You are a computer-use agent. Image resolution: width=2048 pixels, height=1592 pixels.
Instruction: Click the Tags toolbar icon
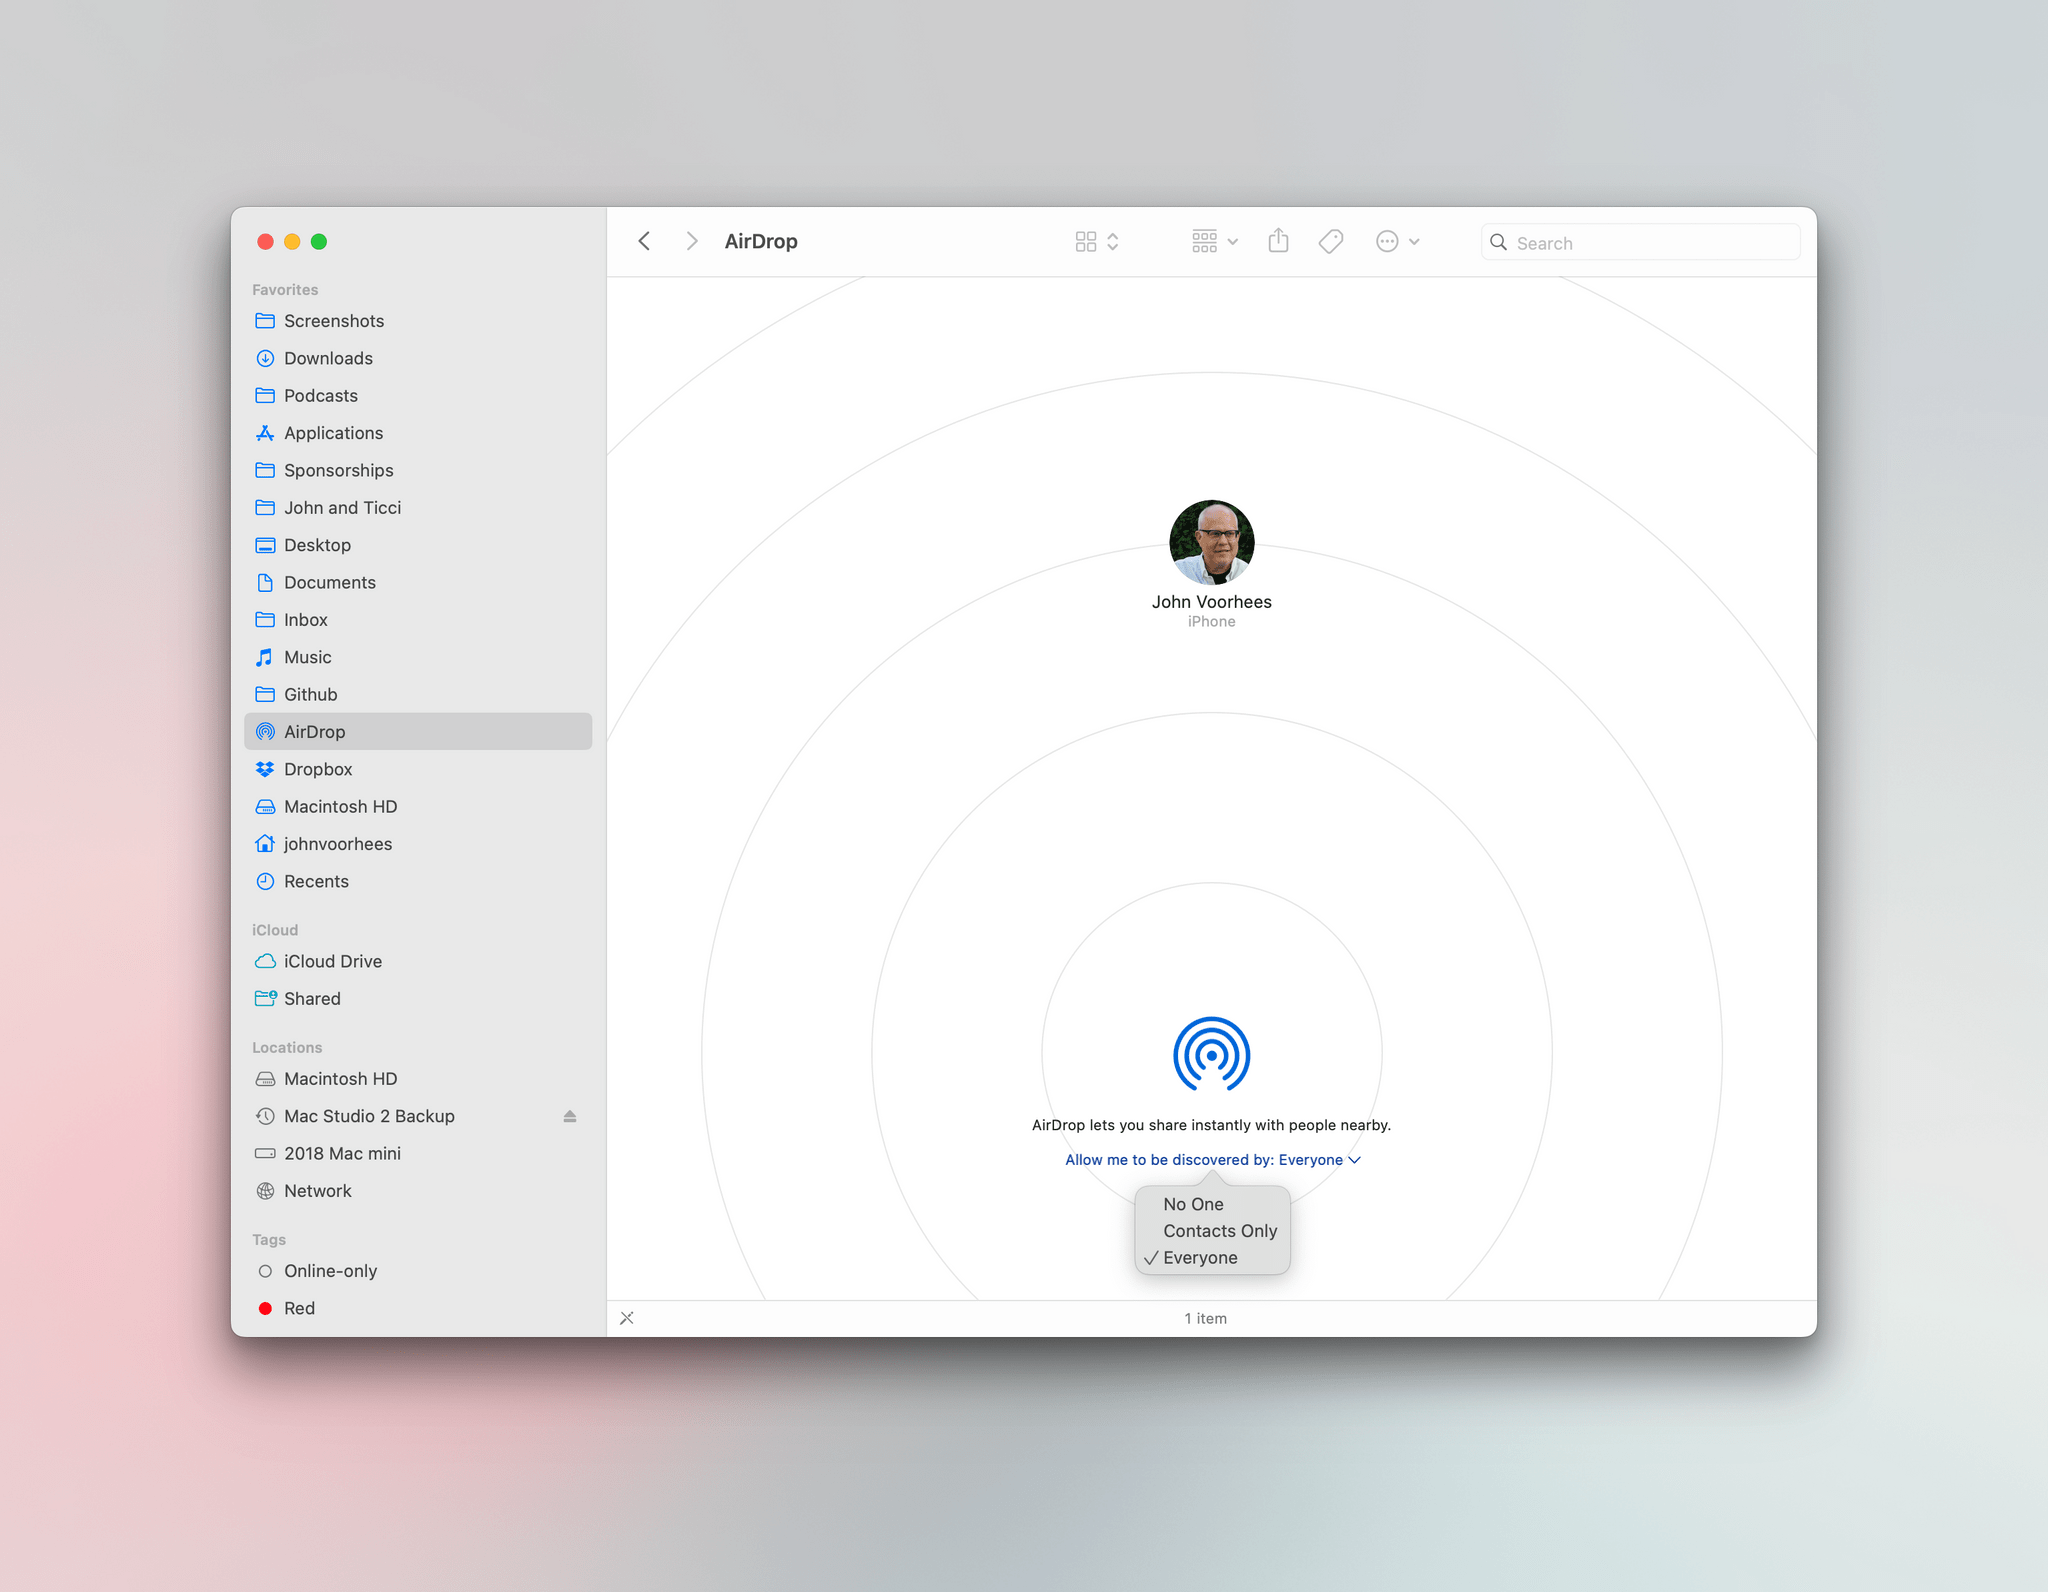(1331, 241)
